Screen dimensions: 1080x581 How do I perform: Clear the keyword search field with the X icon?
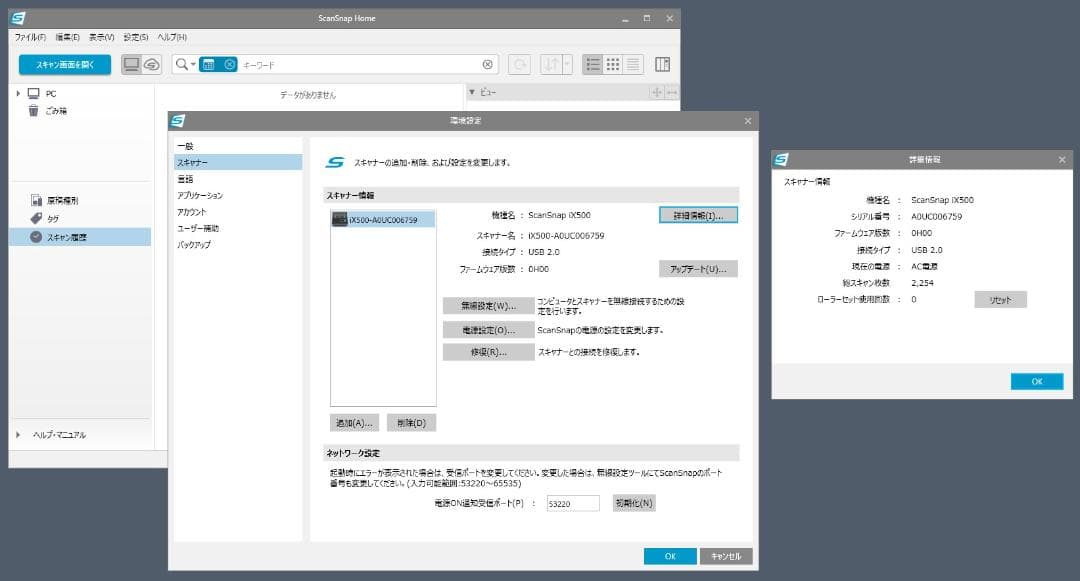488,64
